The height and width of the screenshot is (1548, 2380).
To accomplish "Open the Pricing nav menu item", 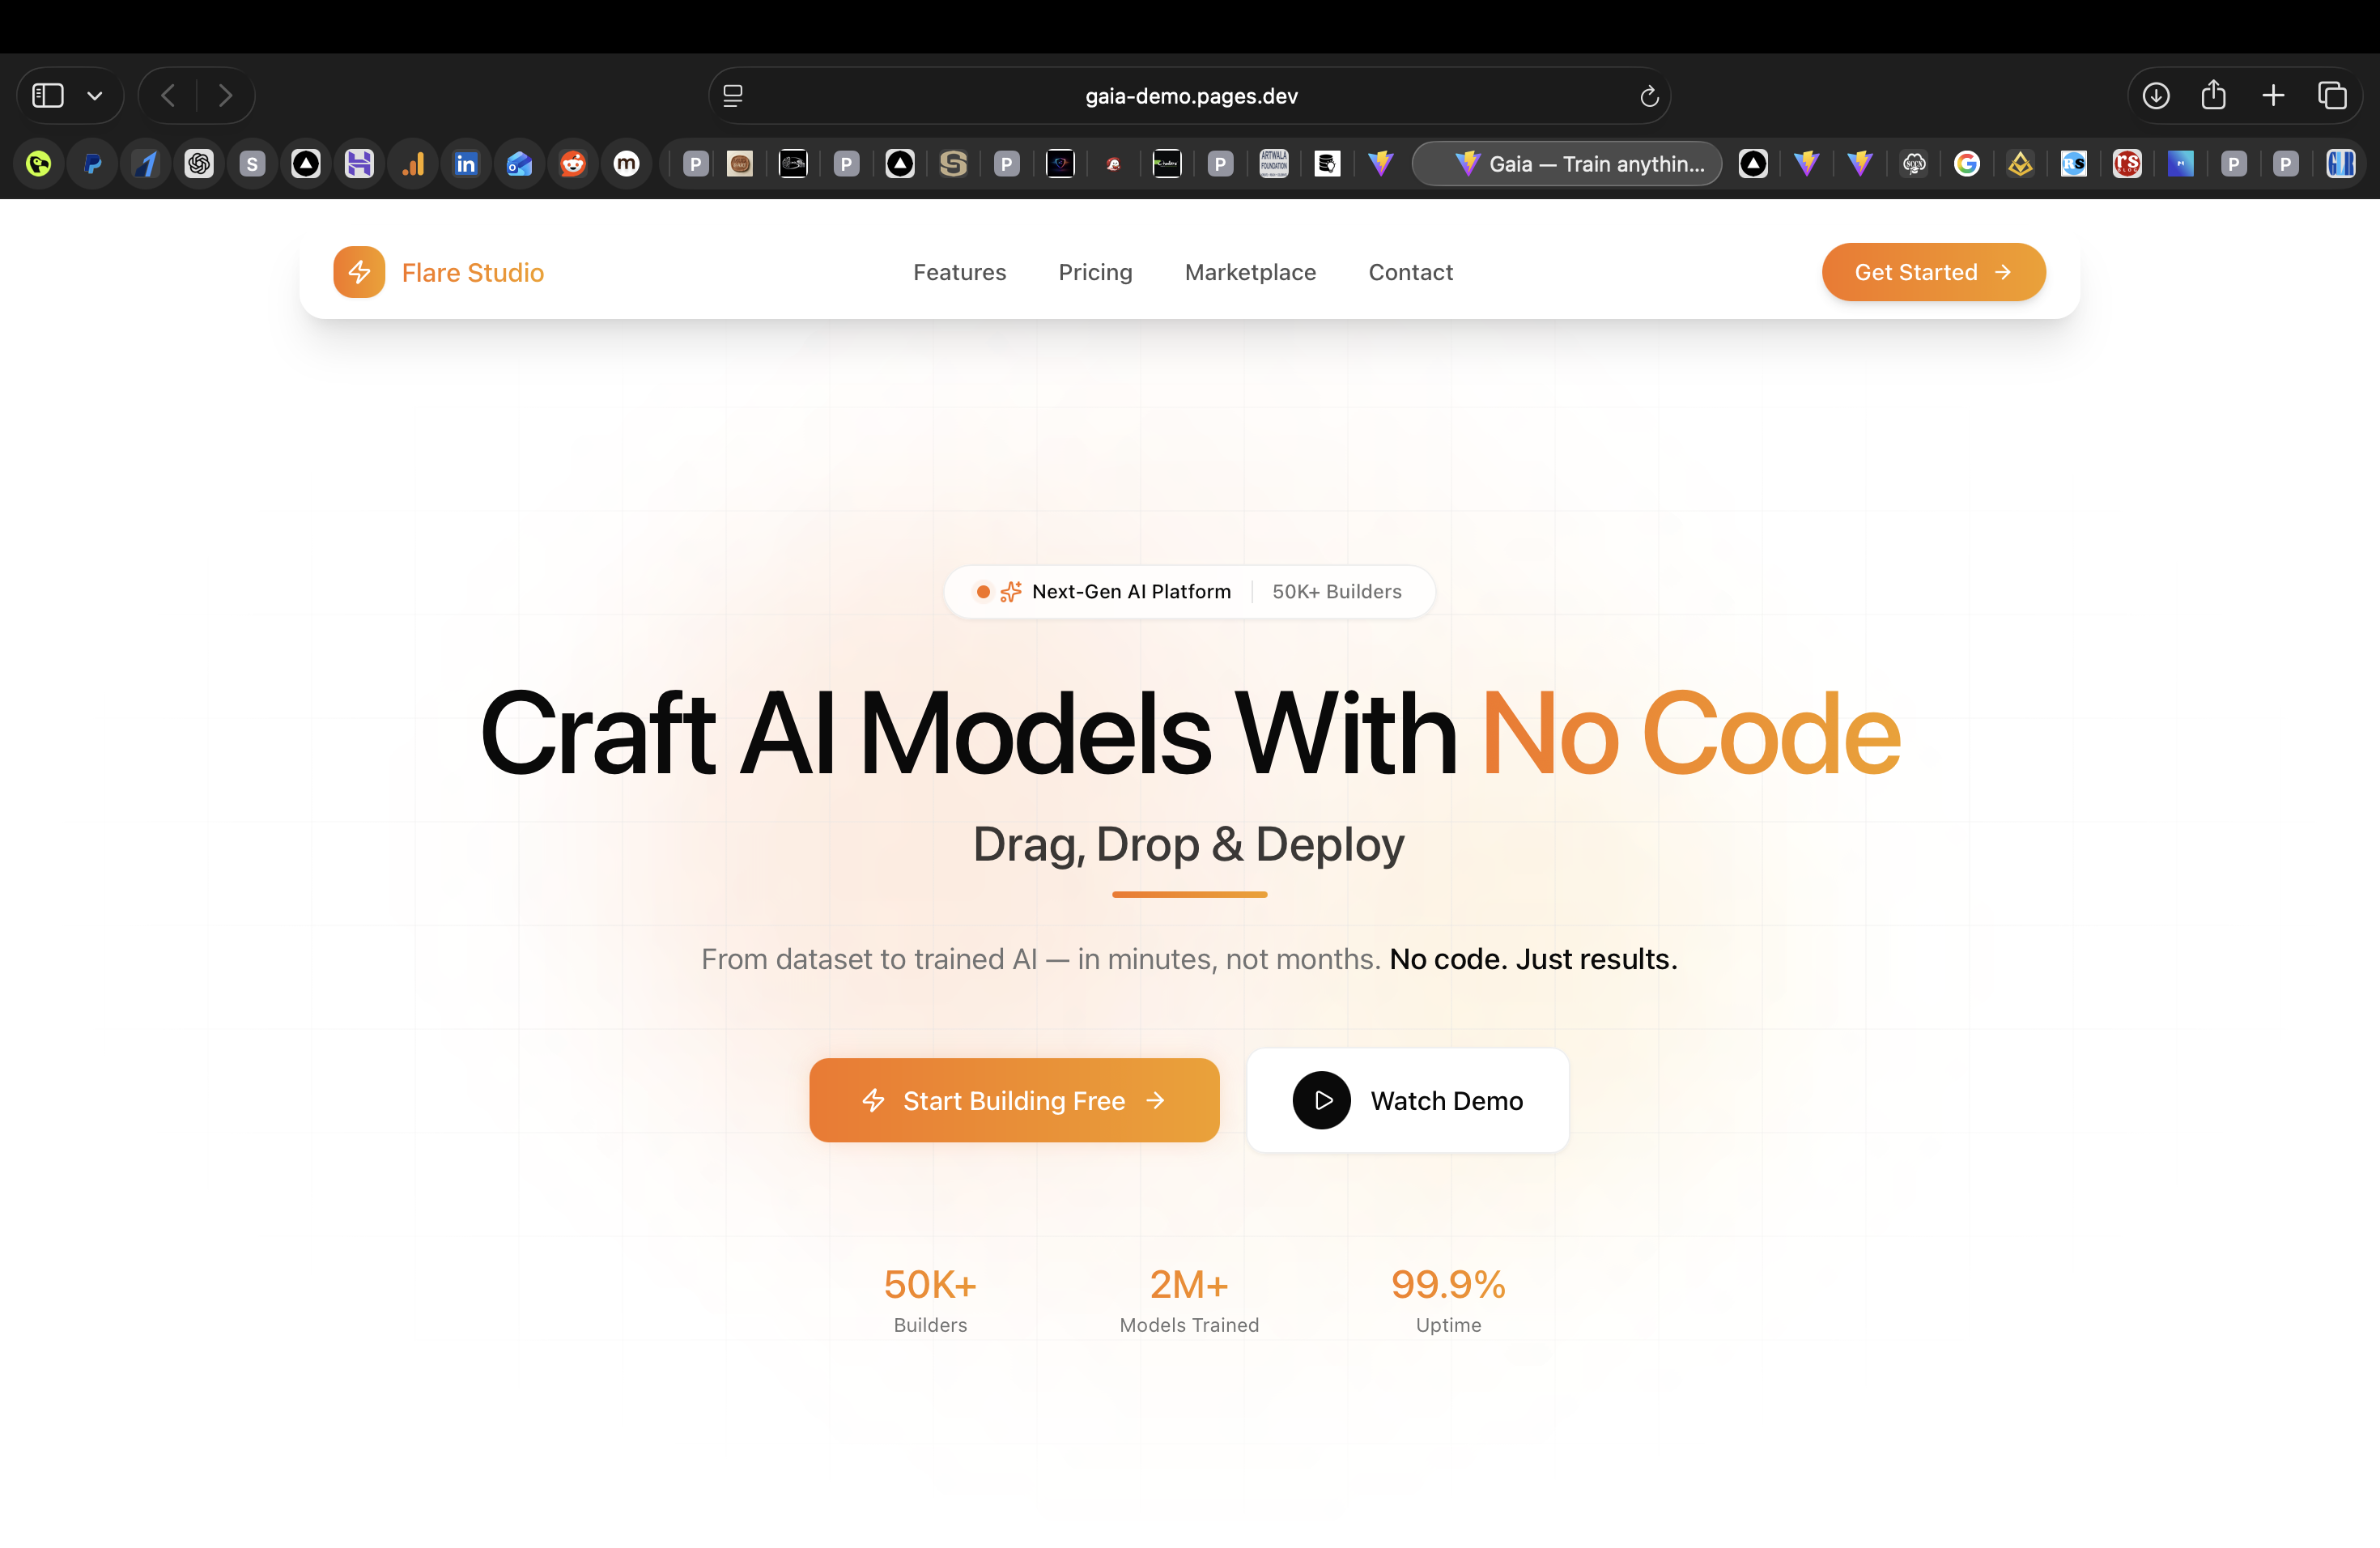I will pyautogui.click(x=1095, y=272).
